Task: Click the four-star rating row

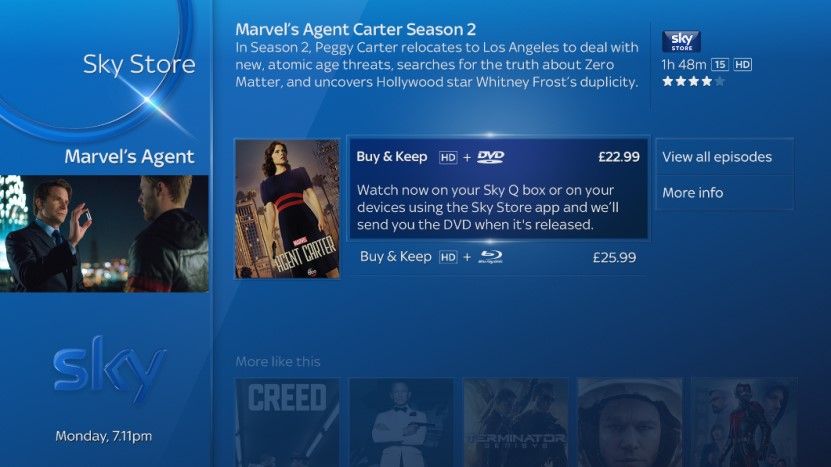Action: click(x=693, y=81)
